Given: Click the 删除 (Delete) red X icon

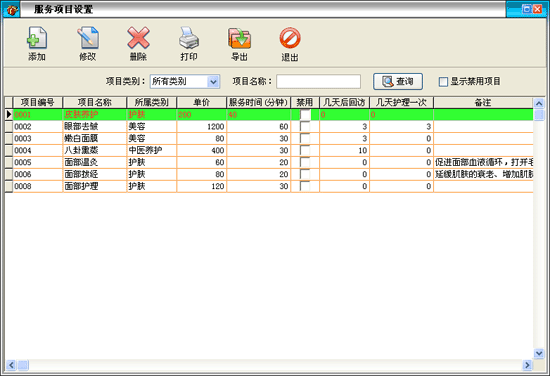Looking at the screenshot, I should click(x=138, y=38).
